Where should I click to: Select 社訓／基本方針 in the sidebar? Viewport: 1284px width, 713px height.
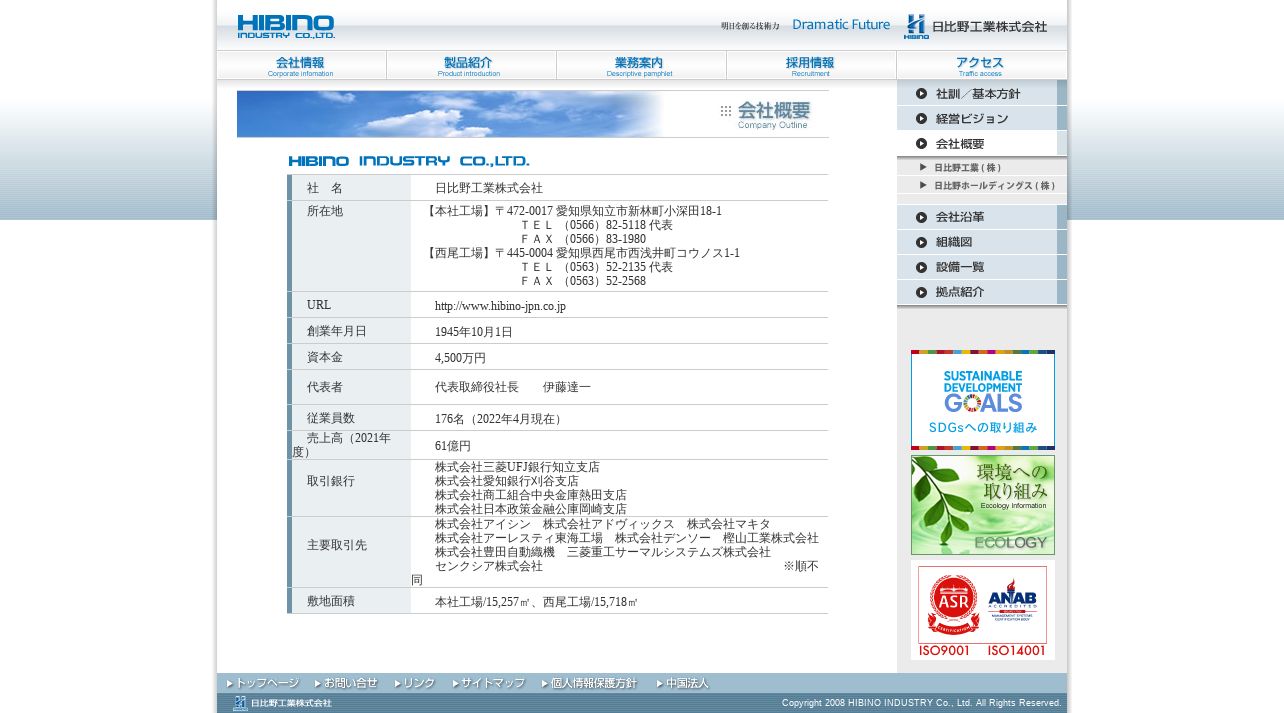tap(982, 93)
